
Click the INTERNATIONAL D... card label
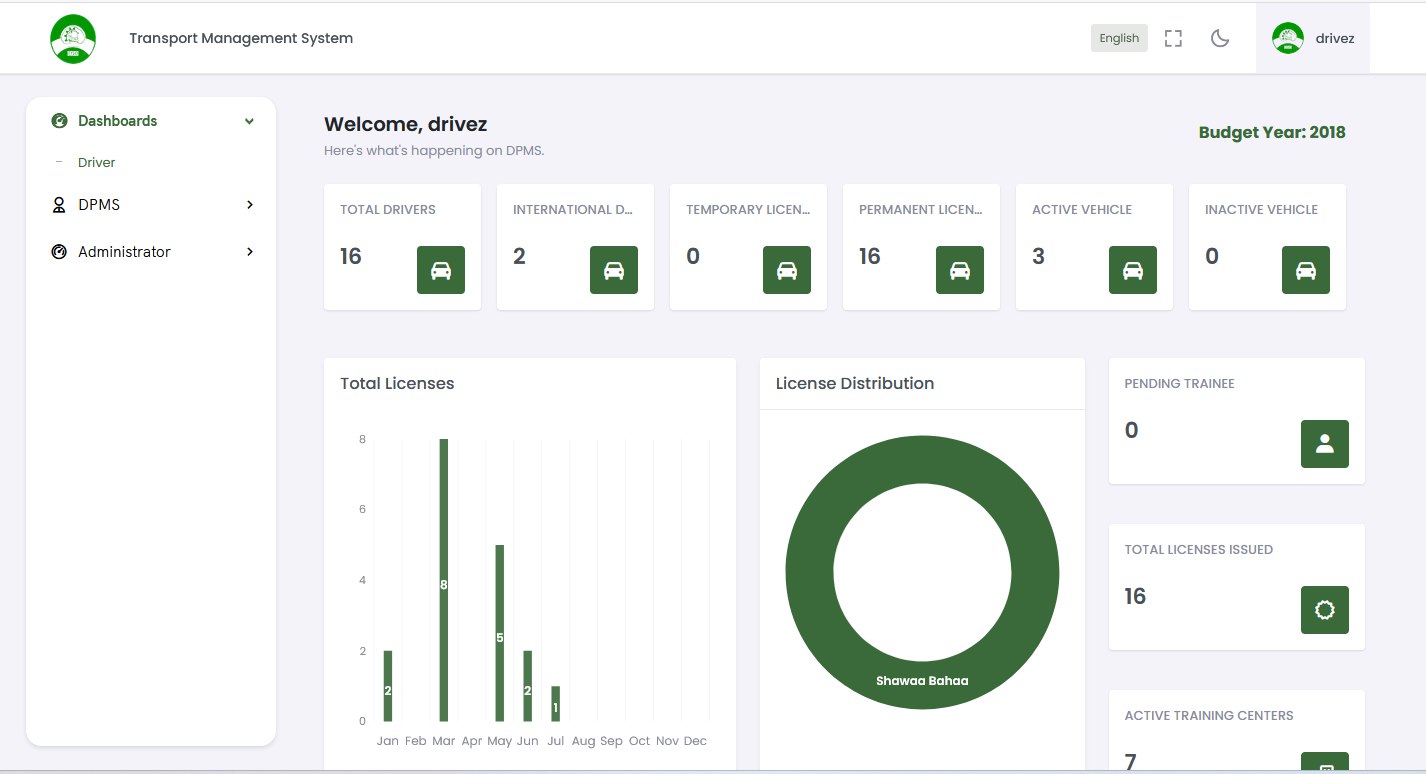click(x=573, y=210)
